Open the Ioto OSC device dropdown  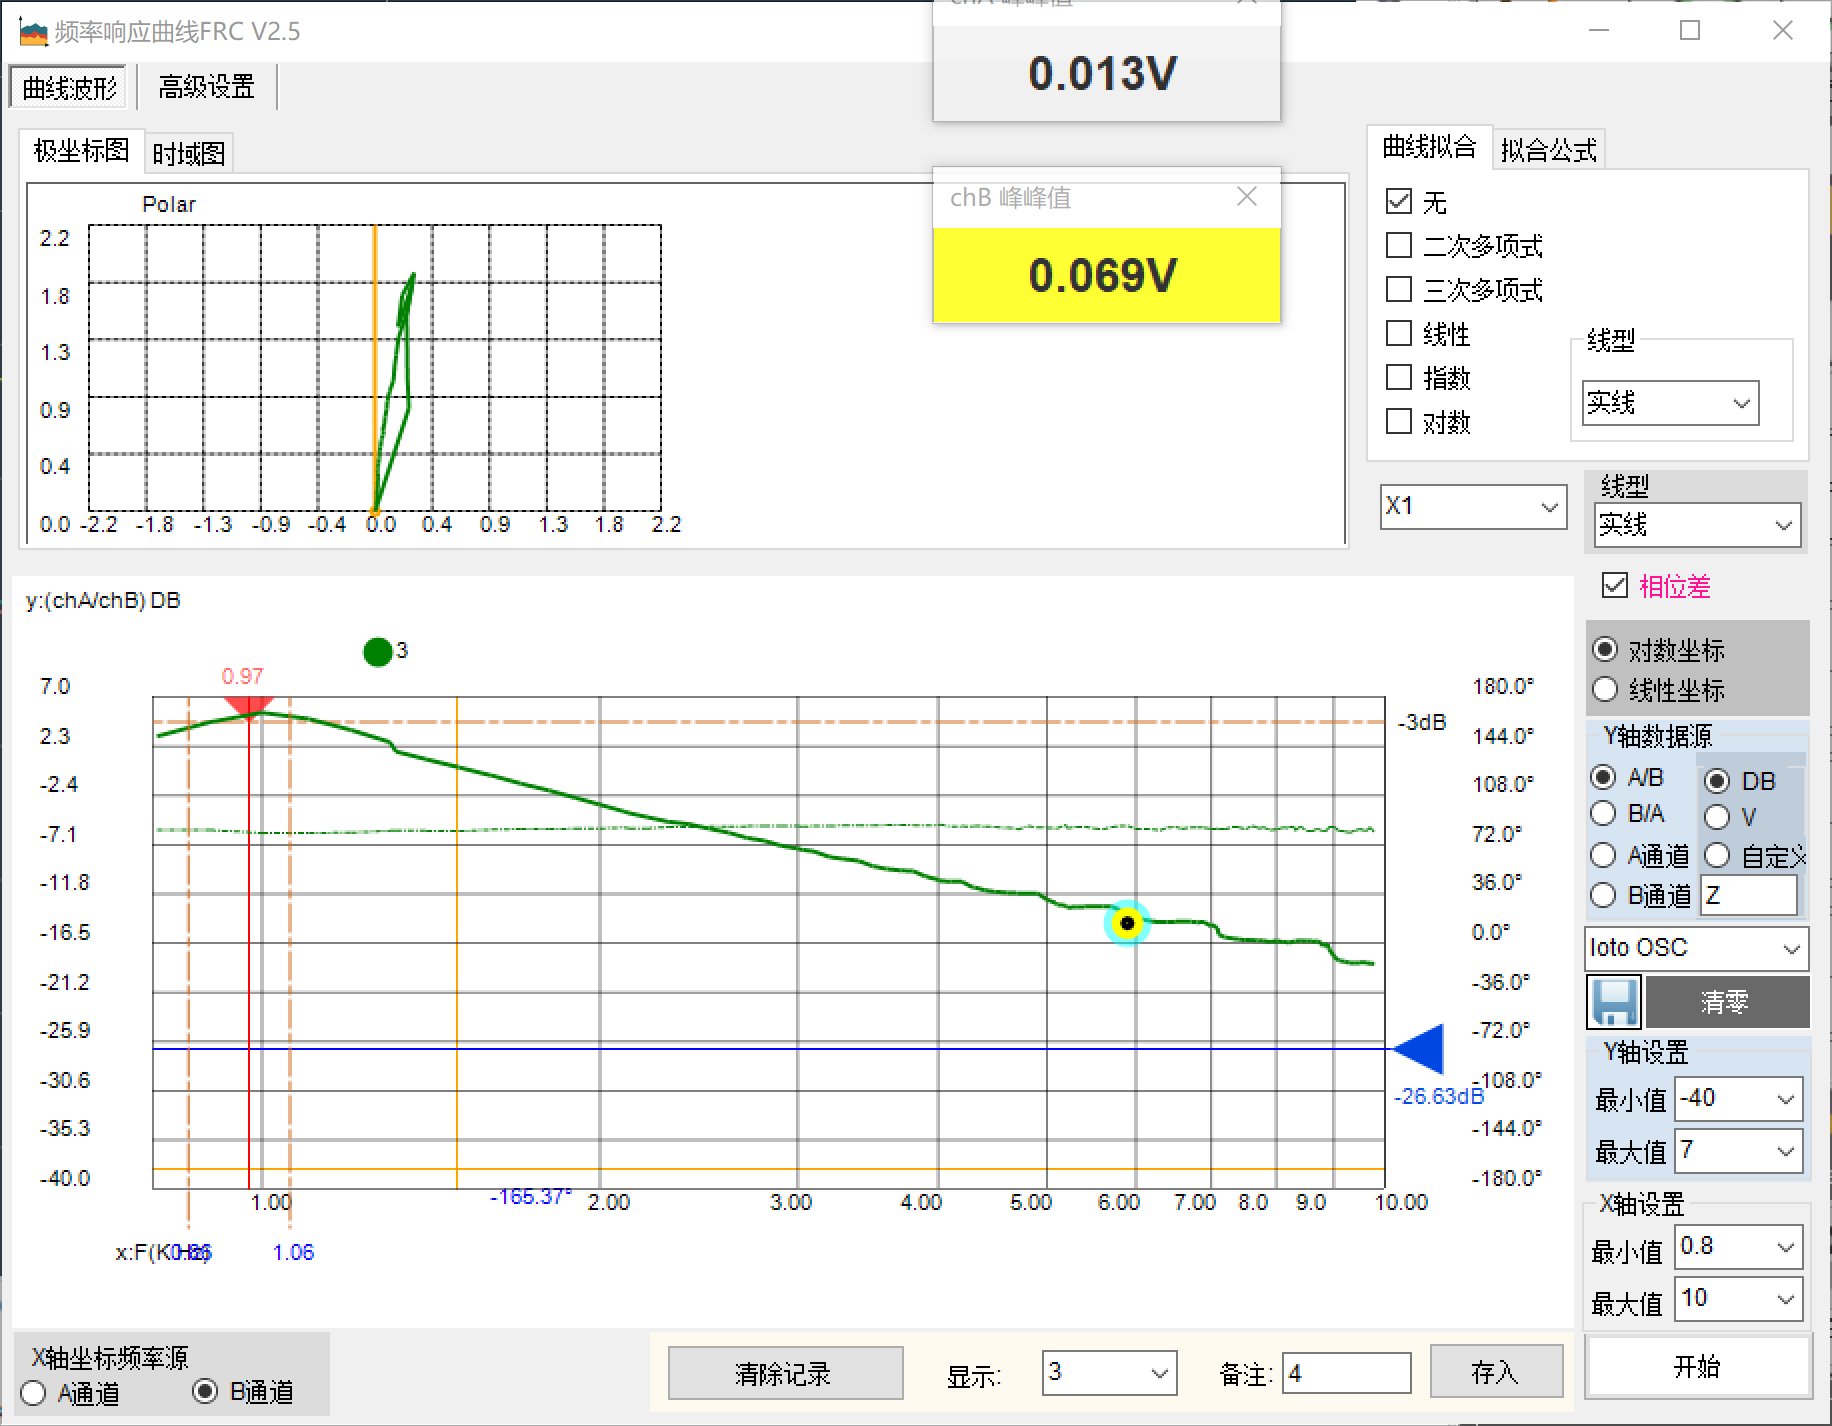[x=1696, y=948]
